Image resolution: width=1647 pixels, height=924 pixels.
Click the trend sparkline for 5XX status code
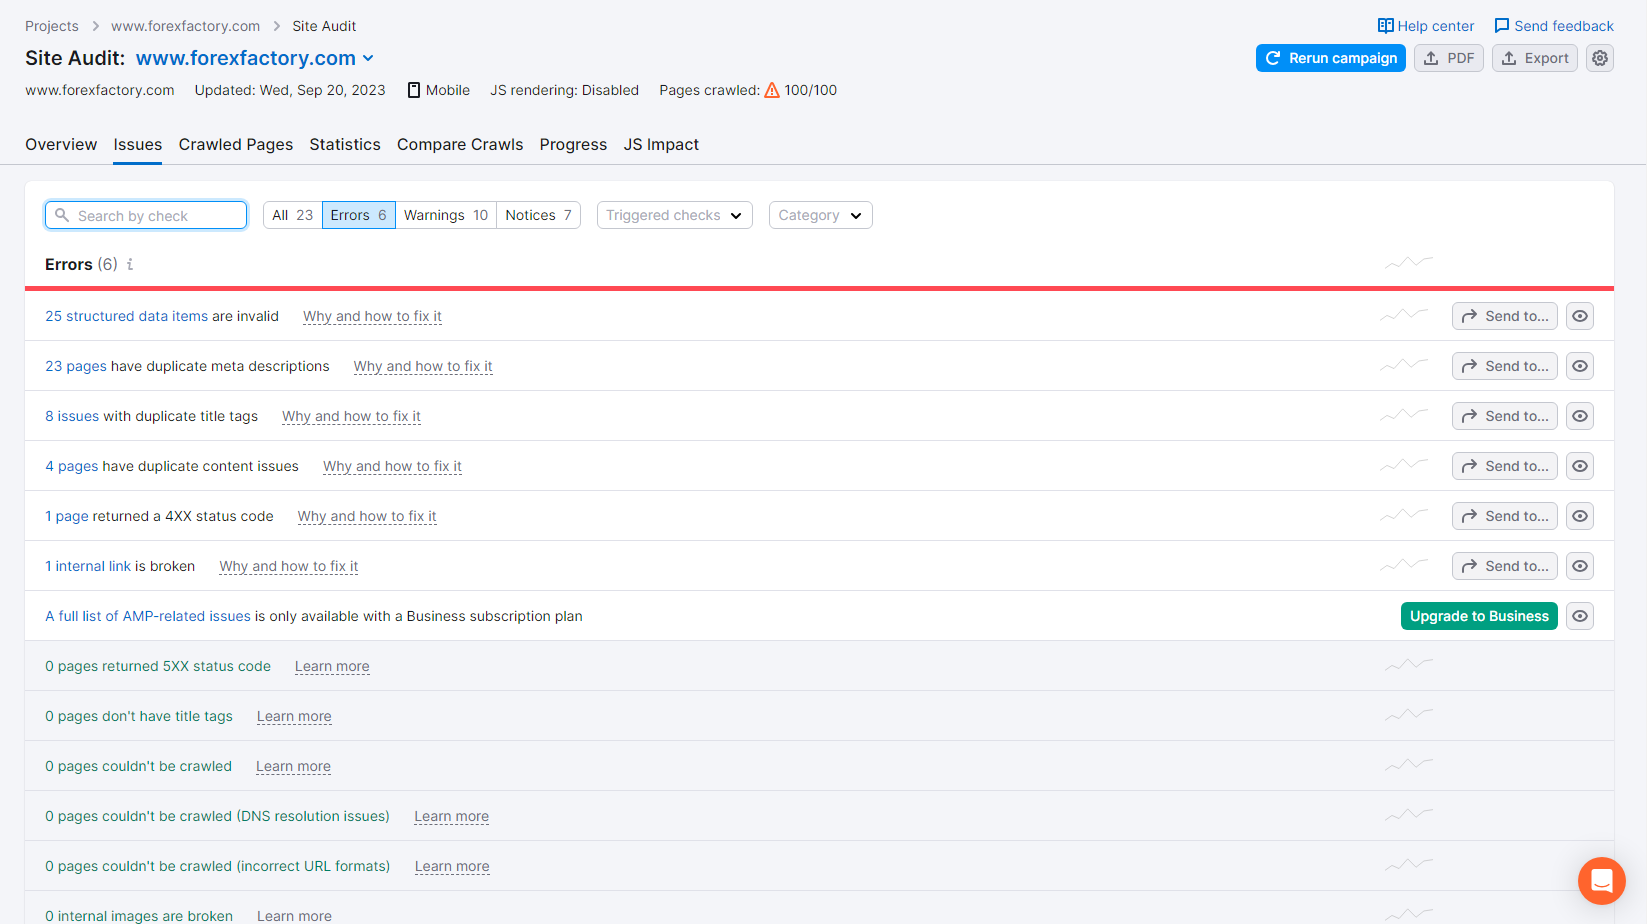click(x=1409, y=665)
